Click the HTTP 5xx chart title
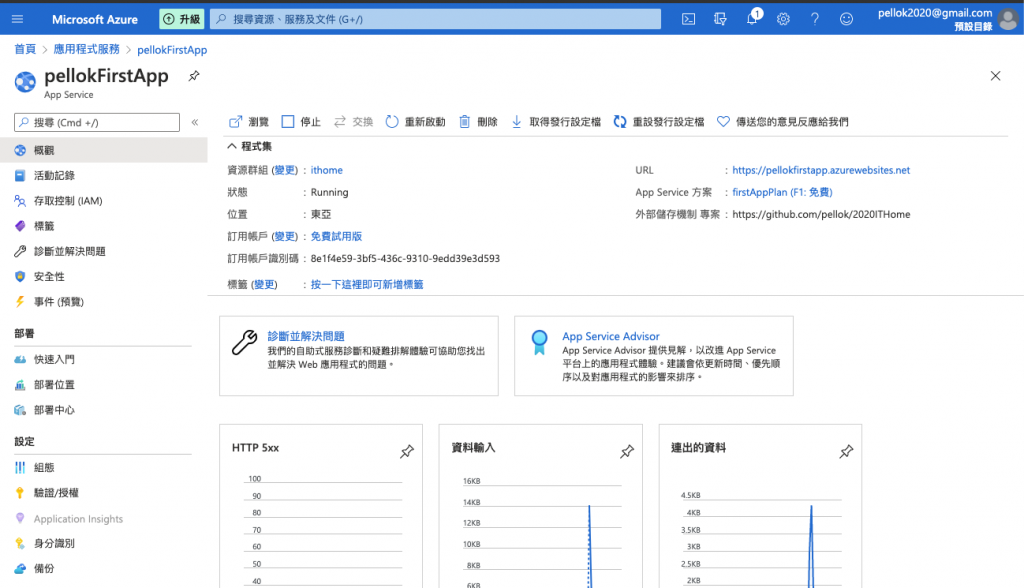Viewport: 1024px width, 588px height. (x=255, y=448)
